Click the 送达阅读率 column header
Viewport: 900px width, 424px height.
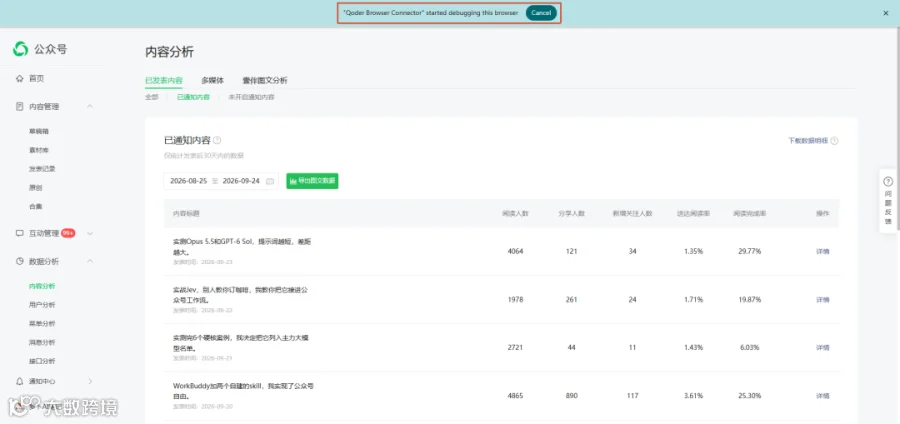point(693,213)
